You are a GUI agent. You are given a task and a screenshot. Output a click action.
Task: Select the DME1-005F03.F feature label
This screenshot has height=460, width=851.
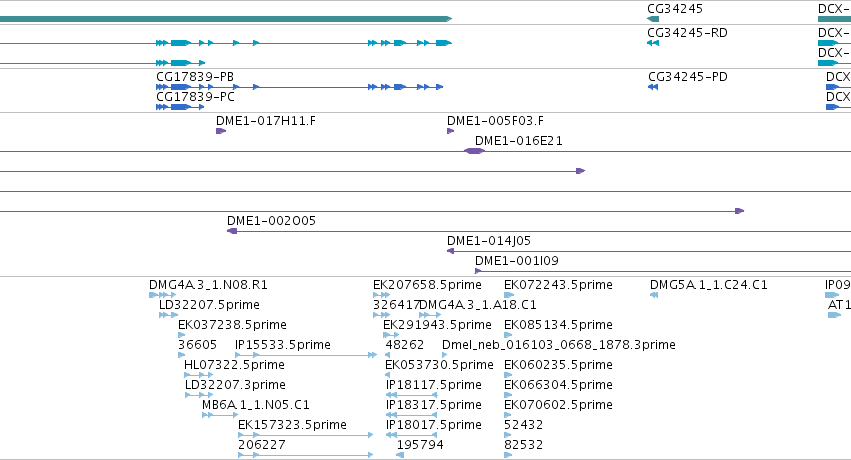click(x=495, y=120)
